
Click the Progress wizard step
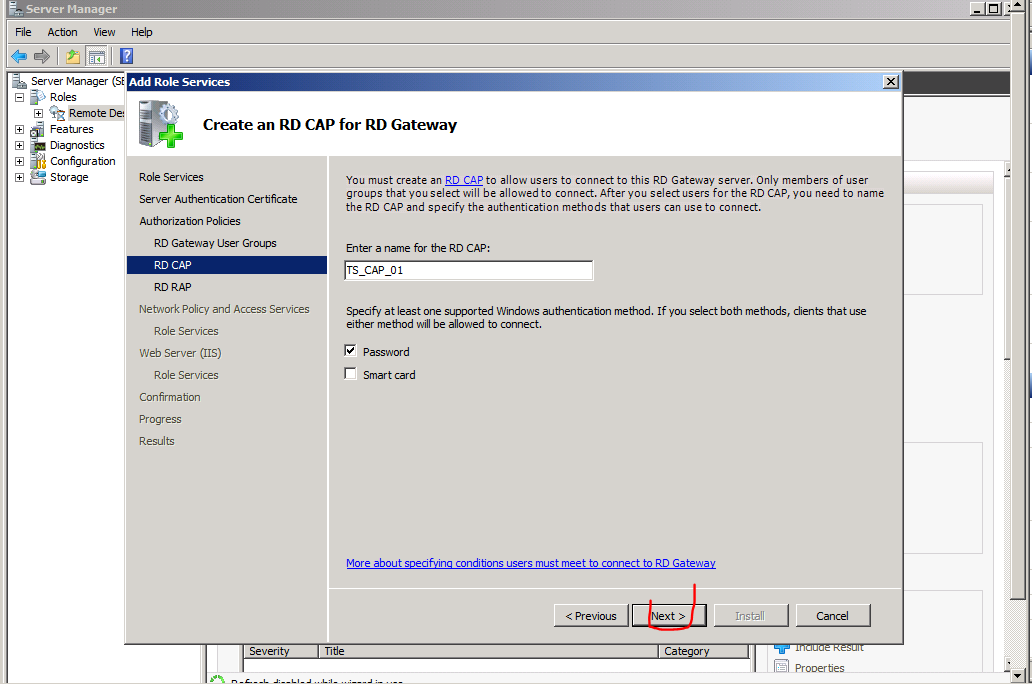point(160,419)
